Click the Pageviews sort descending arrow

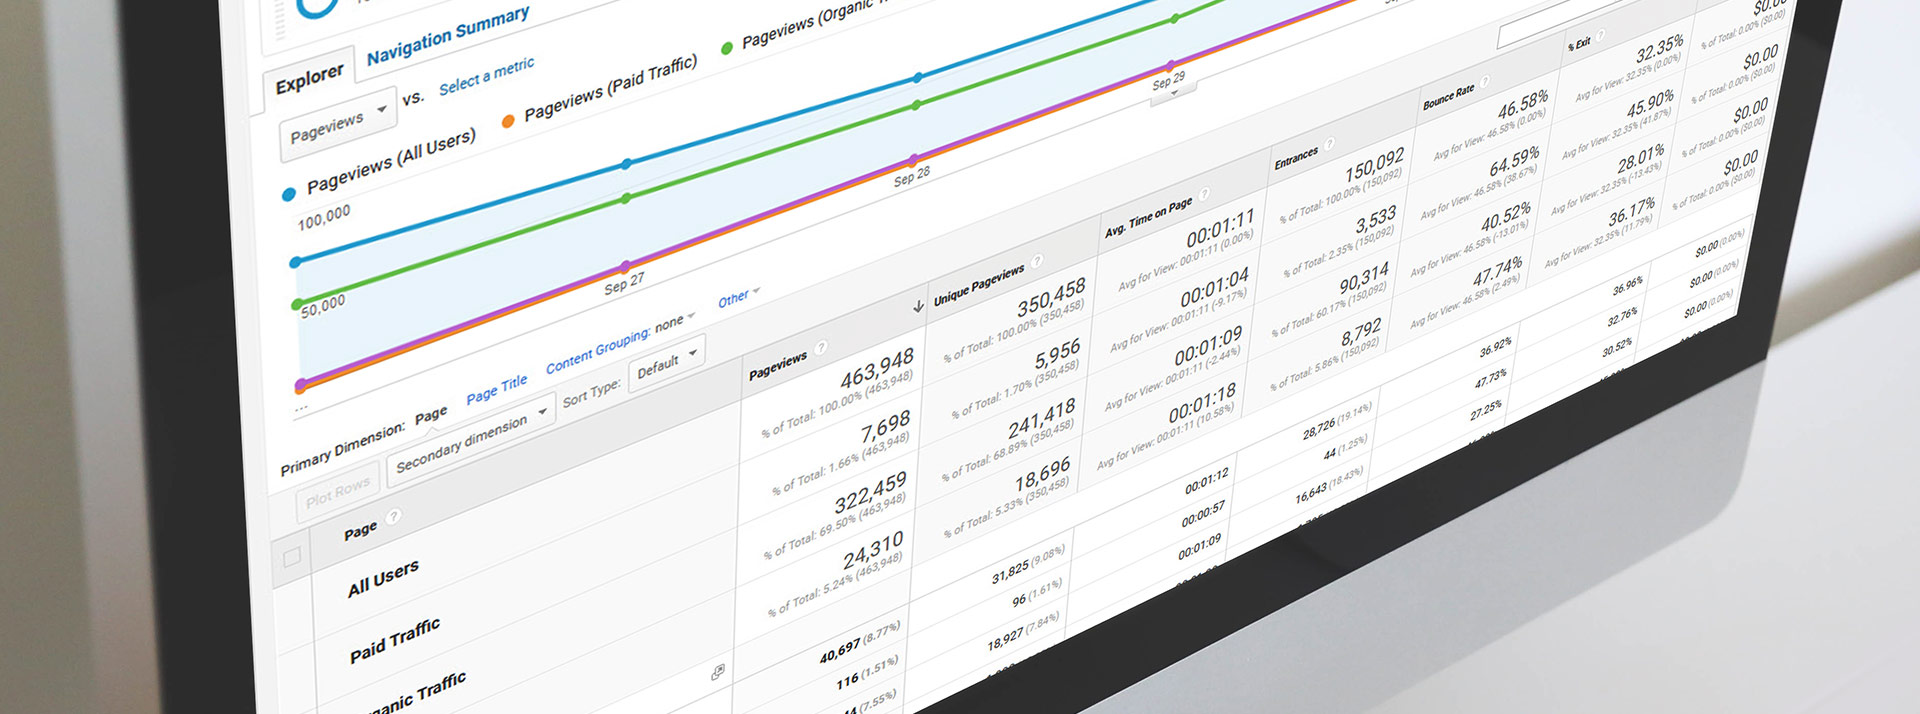pos(918,306)
